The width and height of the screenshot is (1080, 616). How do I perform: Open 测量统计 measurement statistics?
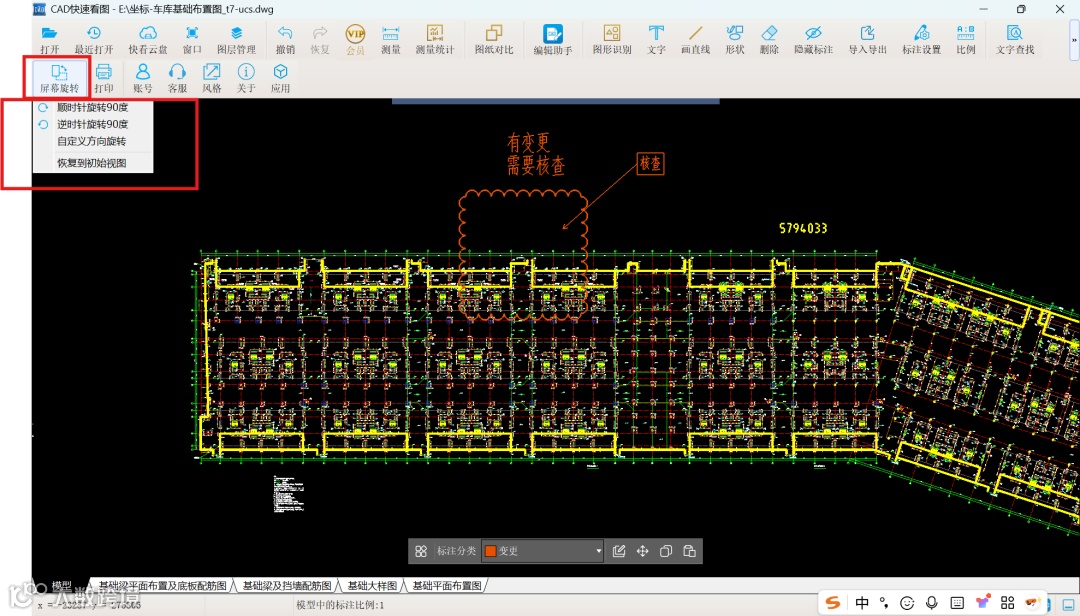tap(435, 39)
